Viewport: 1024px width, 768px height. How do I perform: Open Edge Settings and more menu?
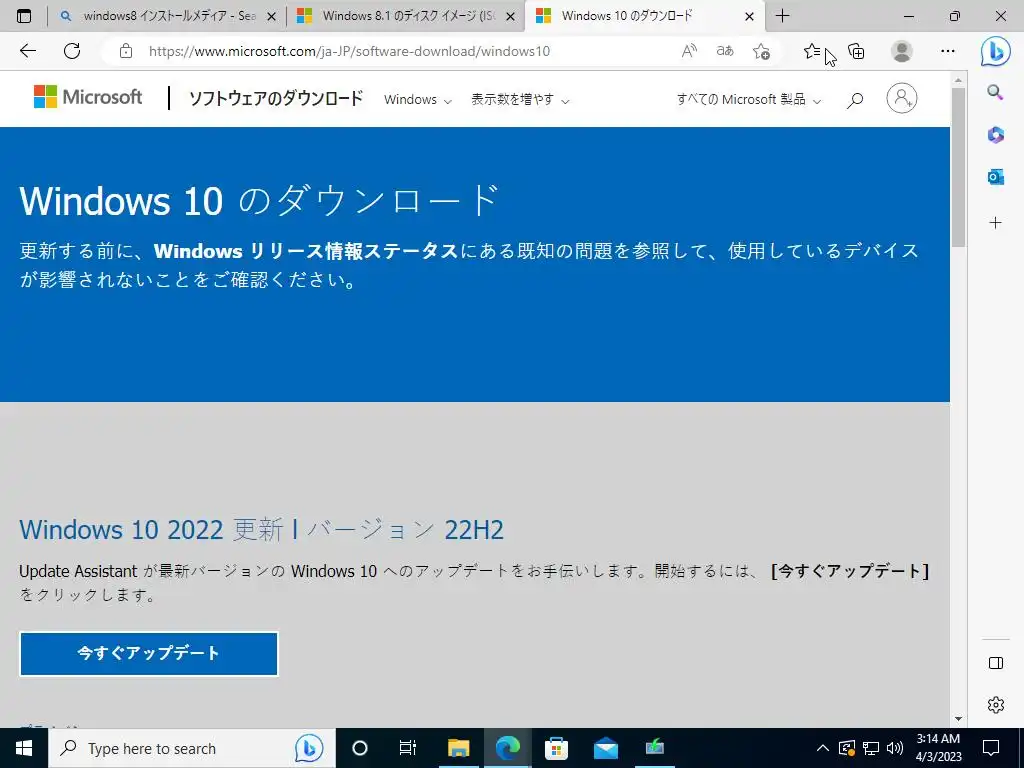(x=948, y=51)
